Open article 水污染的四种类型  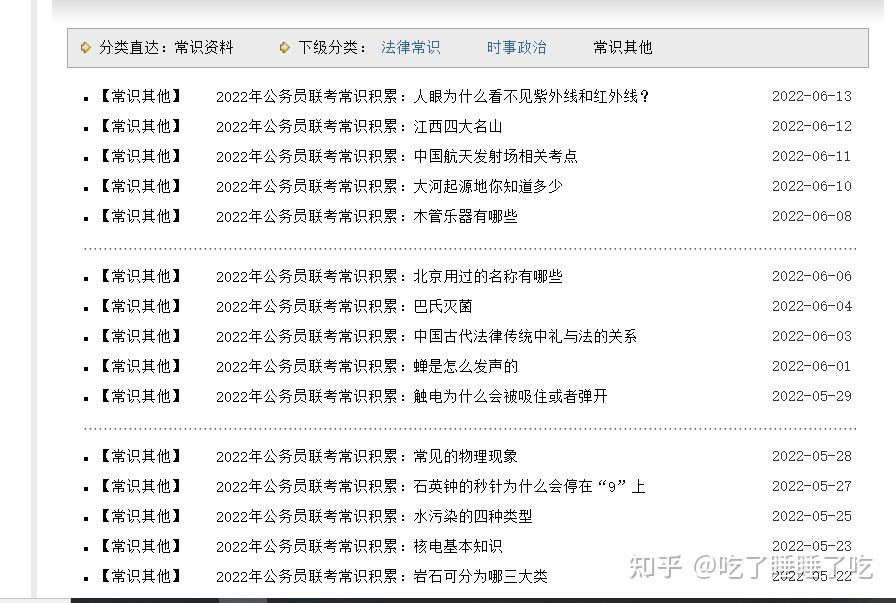(374, 517)
